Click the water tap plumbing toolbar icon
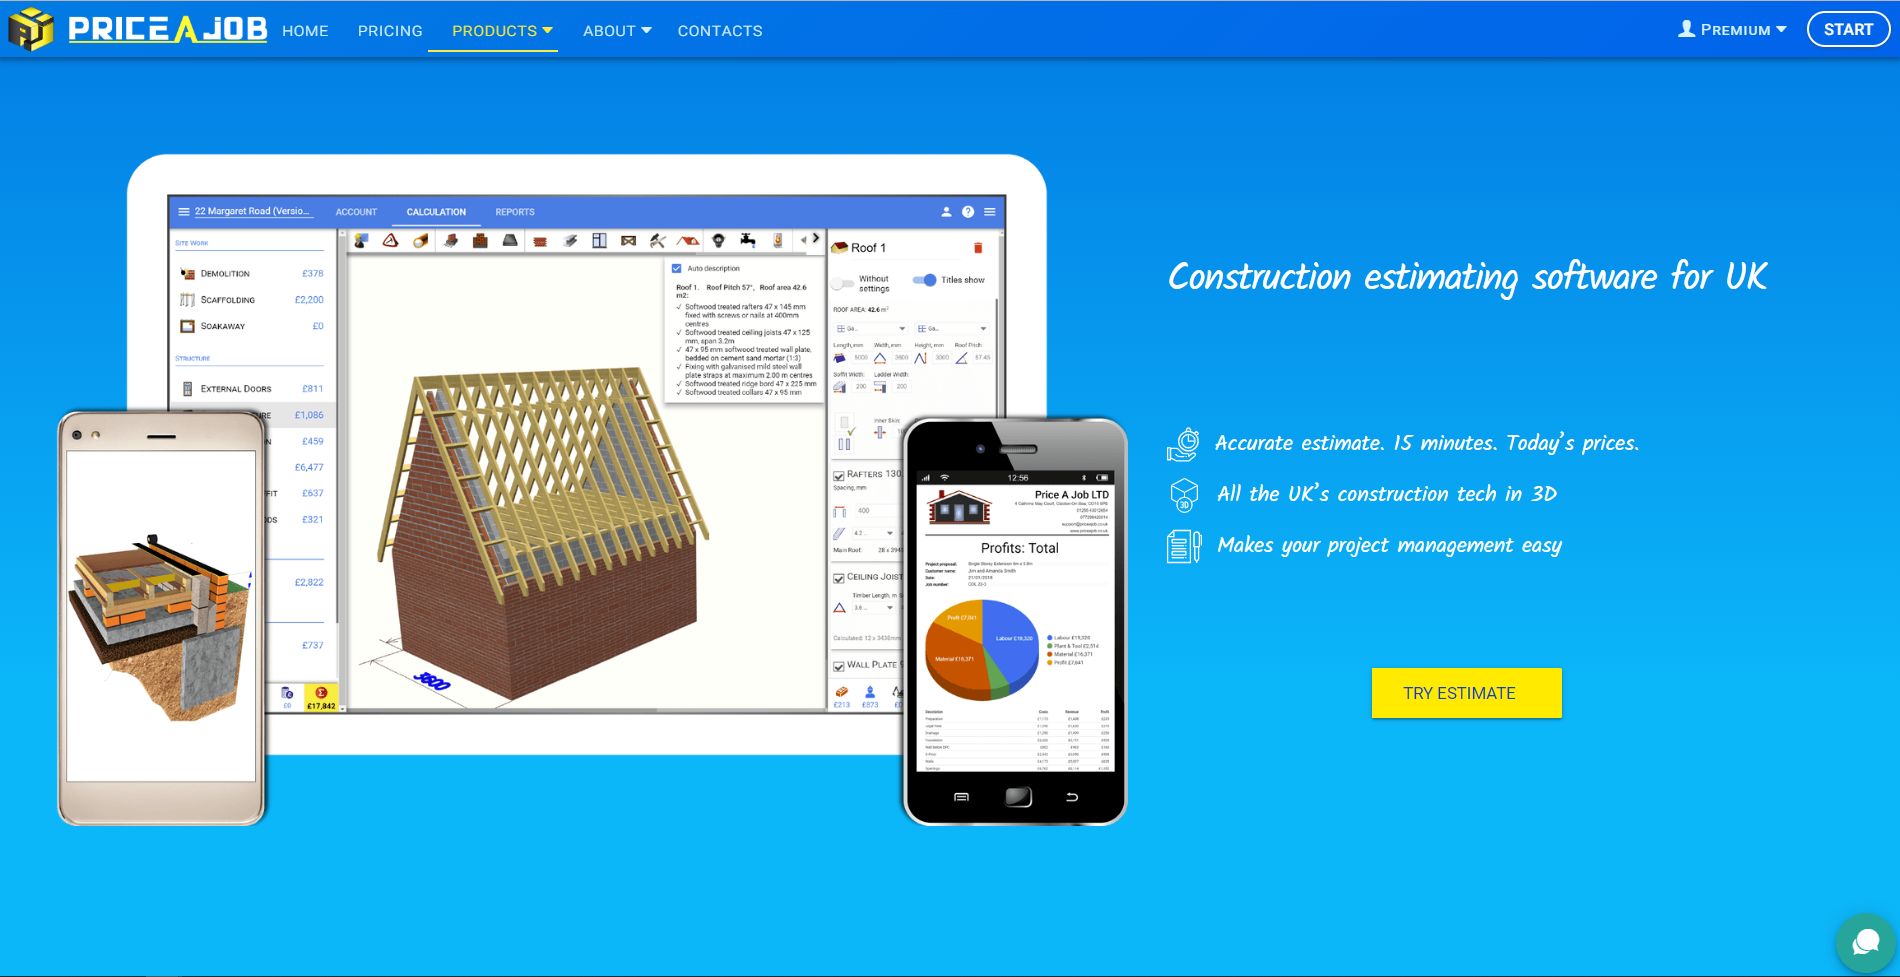This screenshot has height=977, width=1900. [x=748, y=240]
